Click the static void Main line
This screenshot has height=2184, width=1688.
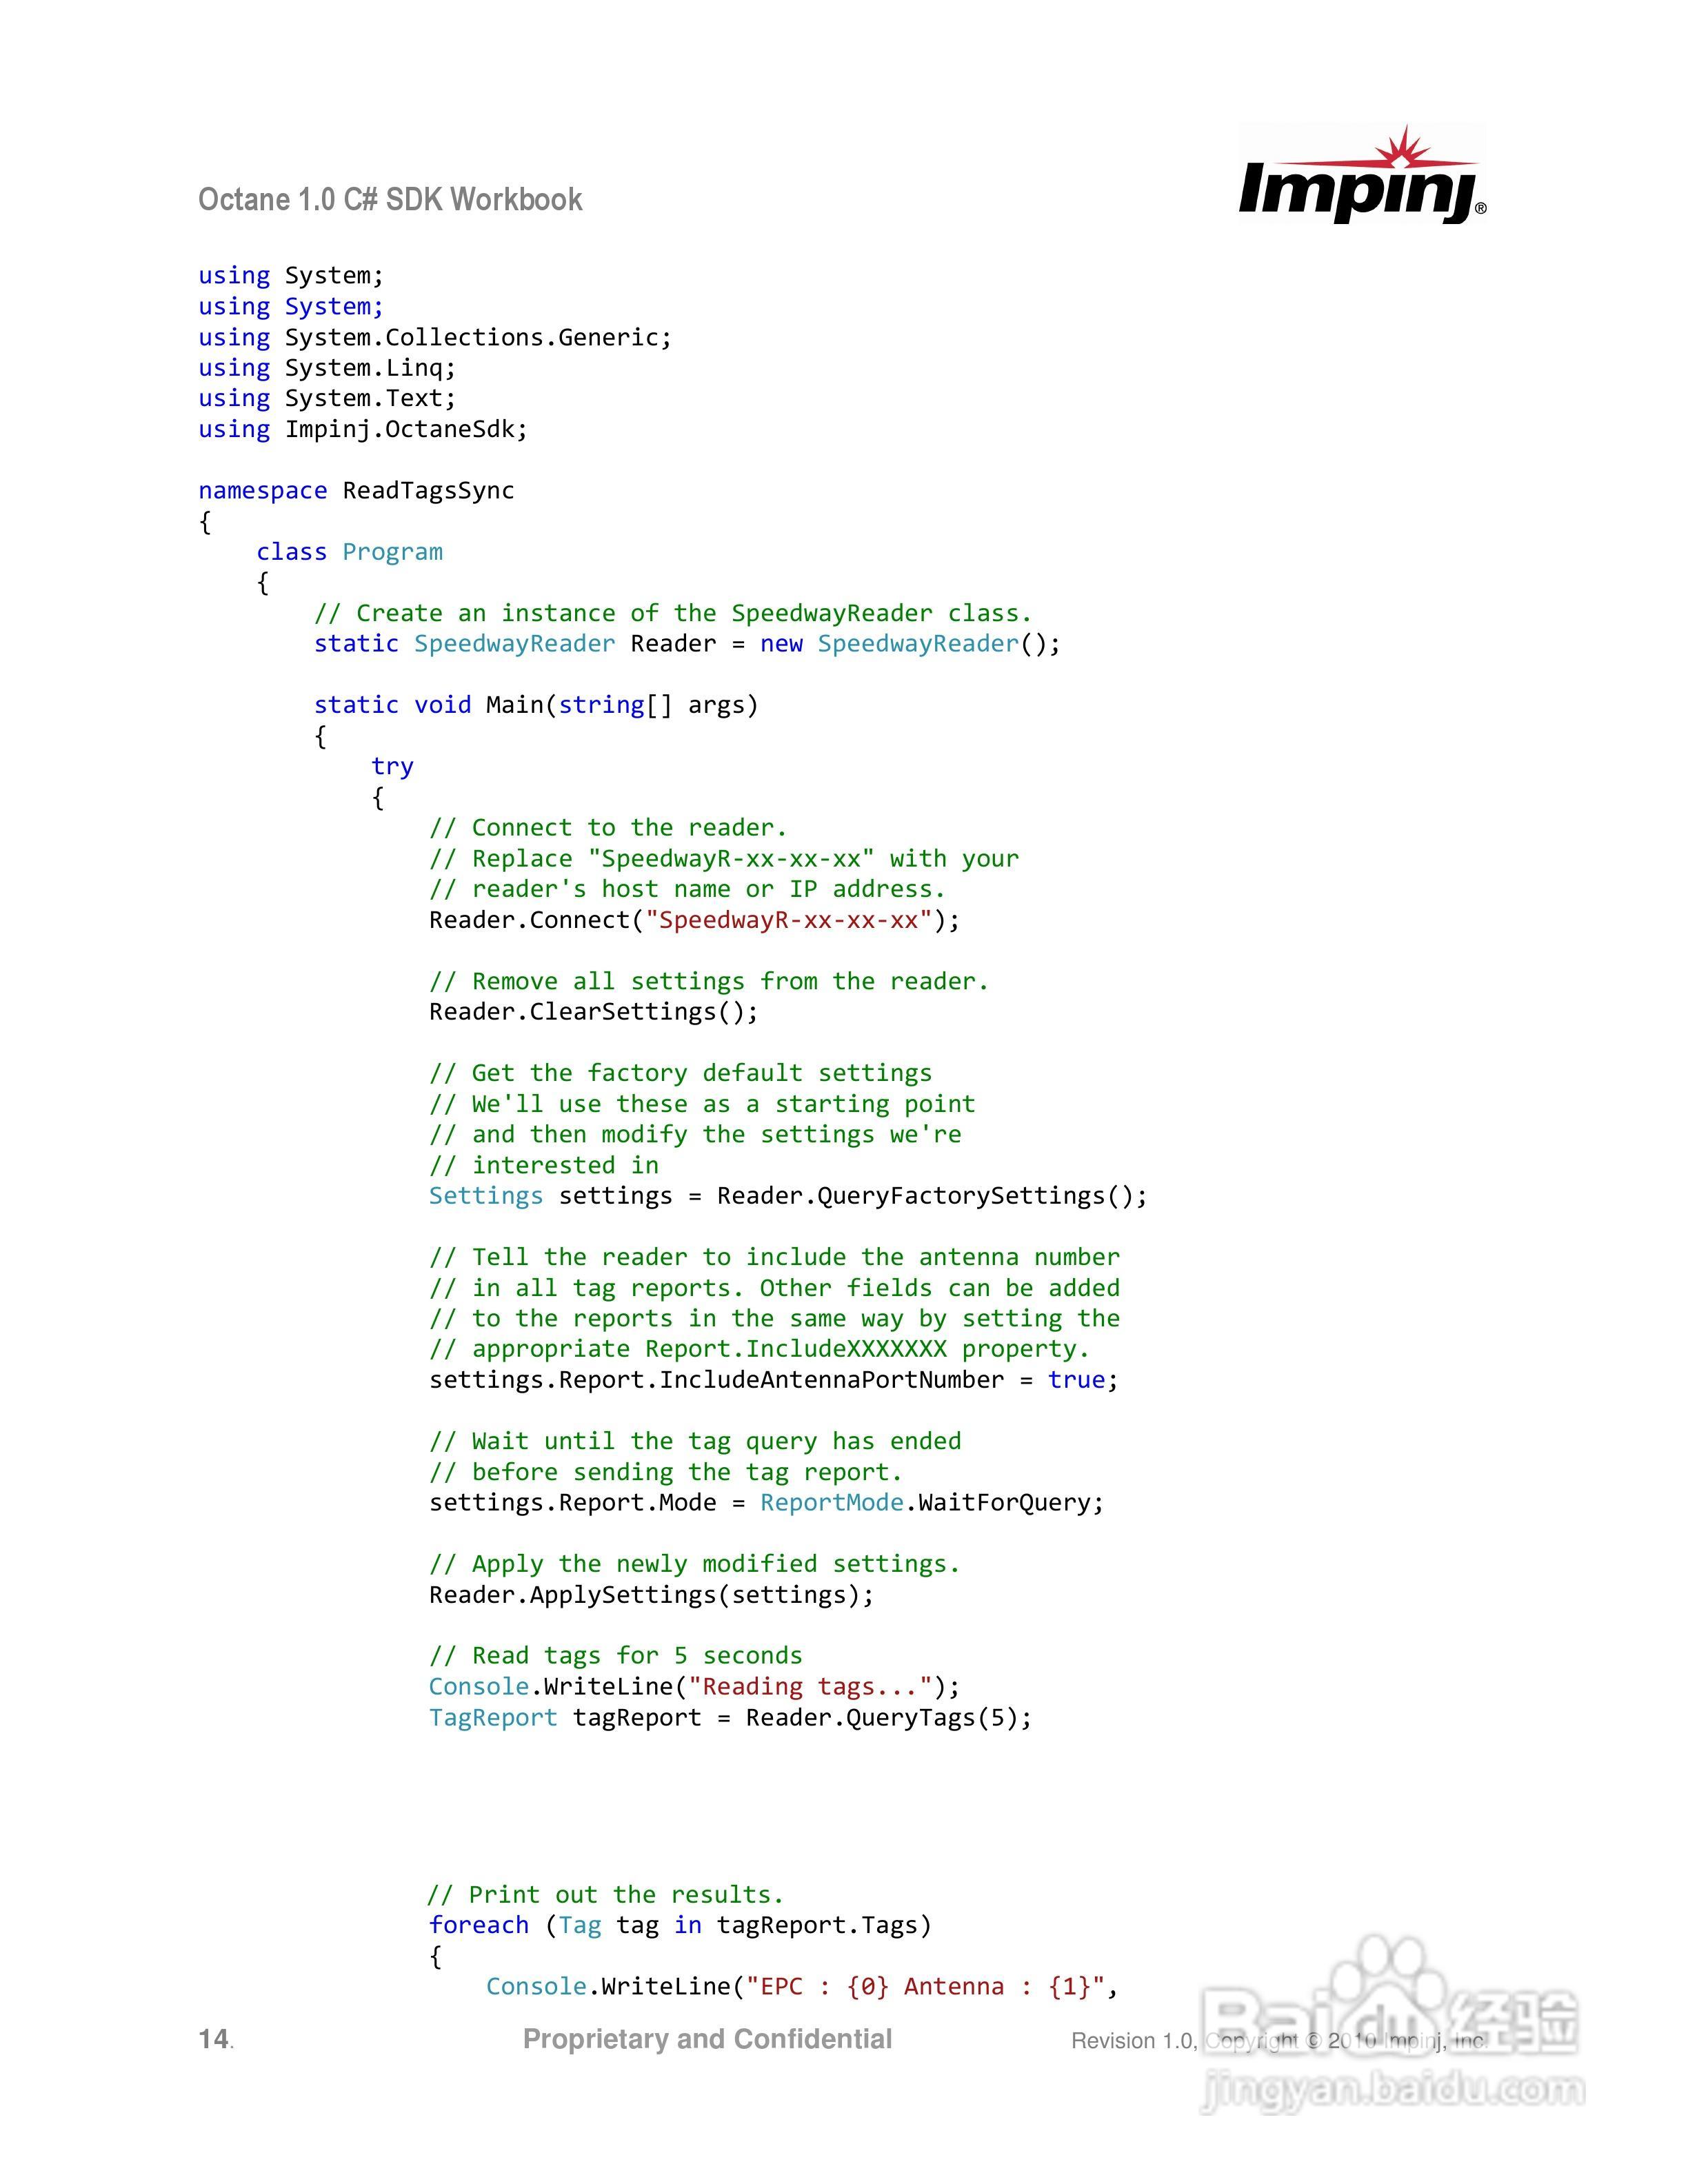[536, 705]
